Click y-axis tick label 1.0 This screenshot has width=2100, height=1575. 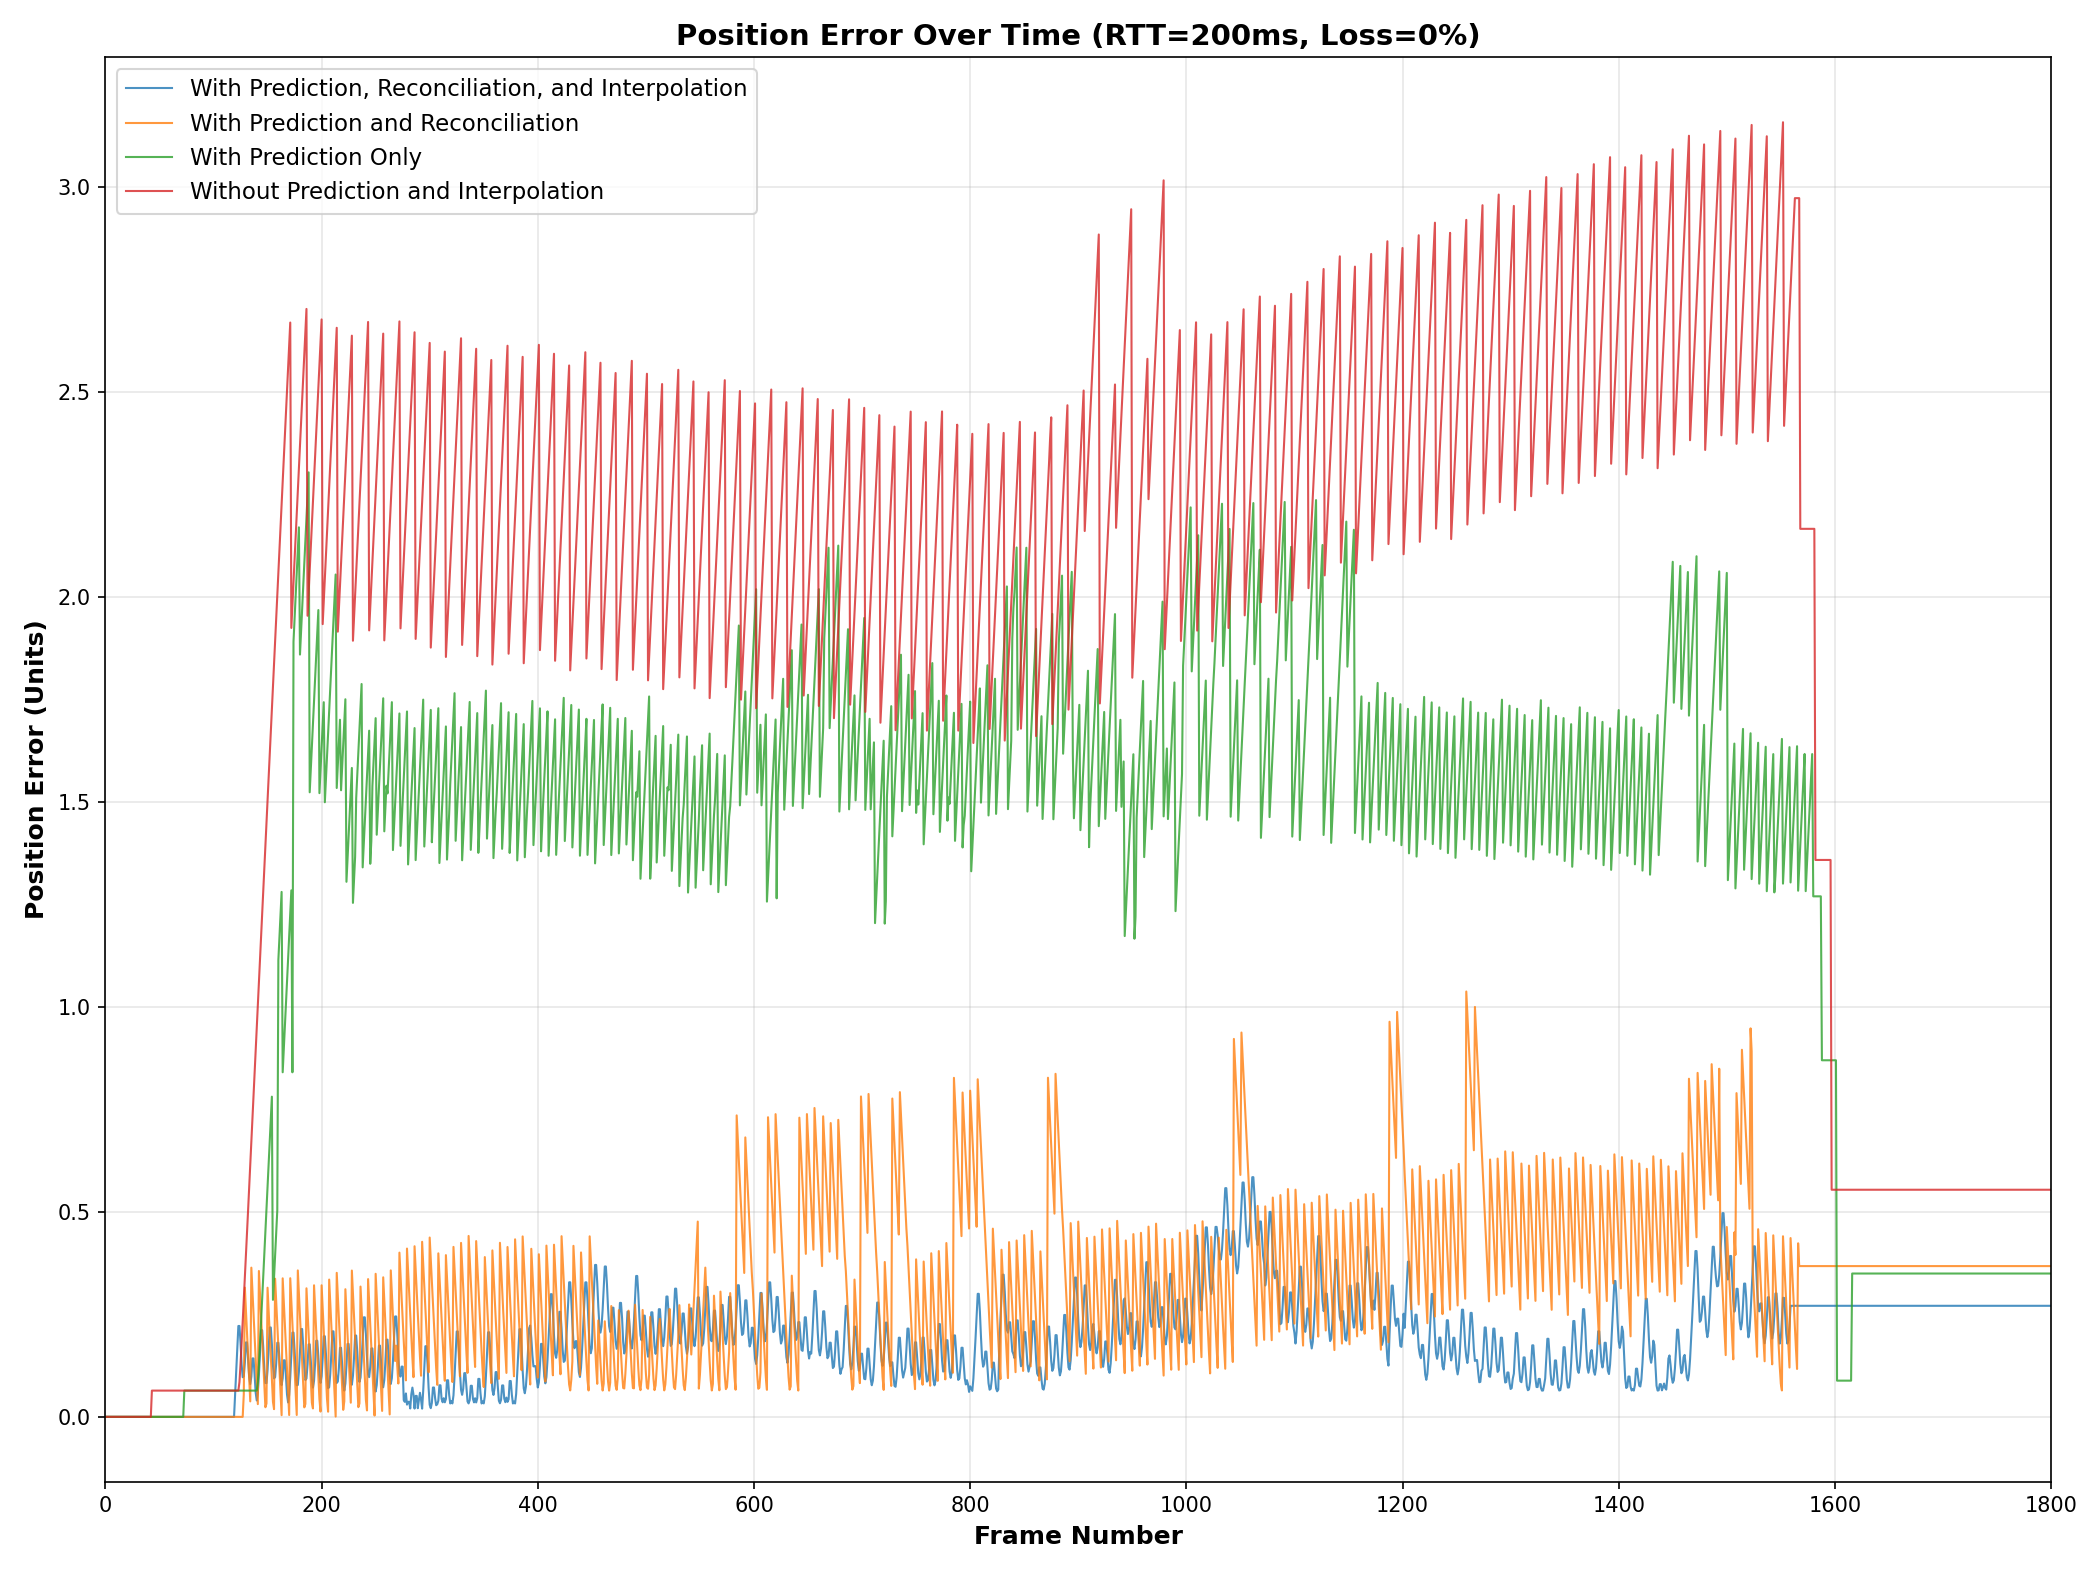point(73,1007)
